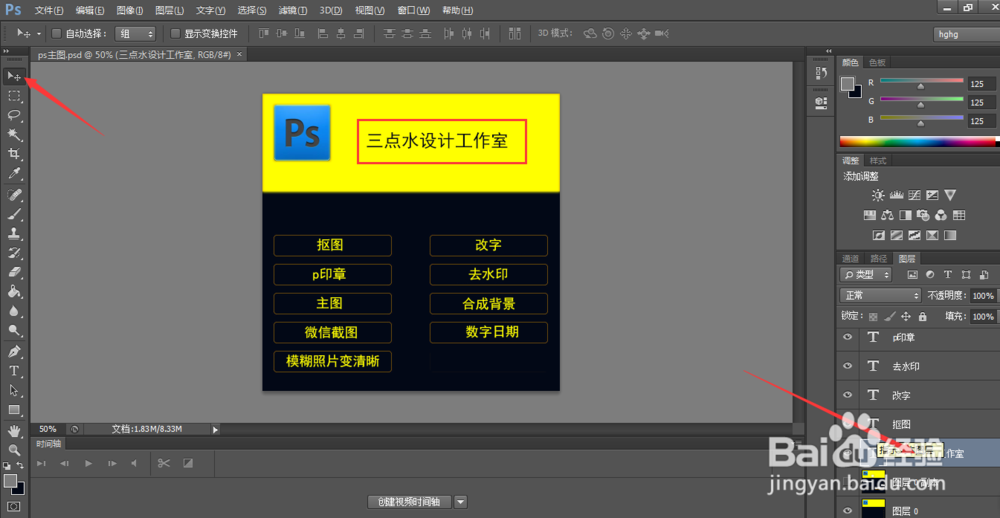This screenshot has height=518, width=1000.
Task: Select the Rectangular Marquee tool
Action: [14, 96]
